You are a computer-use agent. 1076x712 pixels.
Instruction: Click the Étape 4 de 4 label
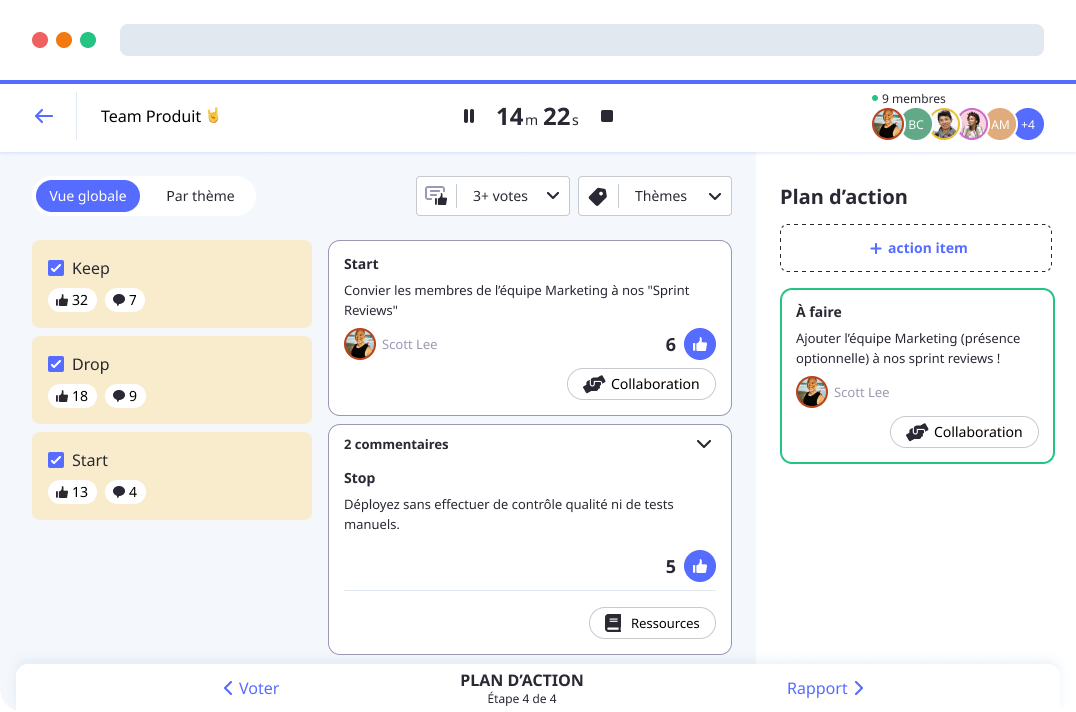(522, 699)
